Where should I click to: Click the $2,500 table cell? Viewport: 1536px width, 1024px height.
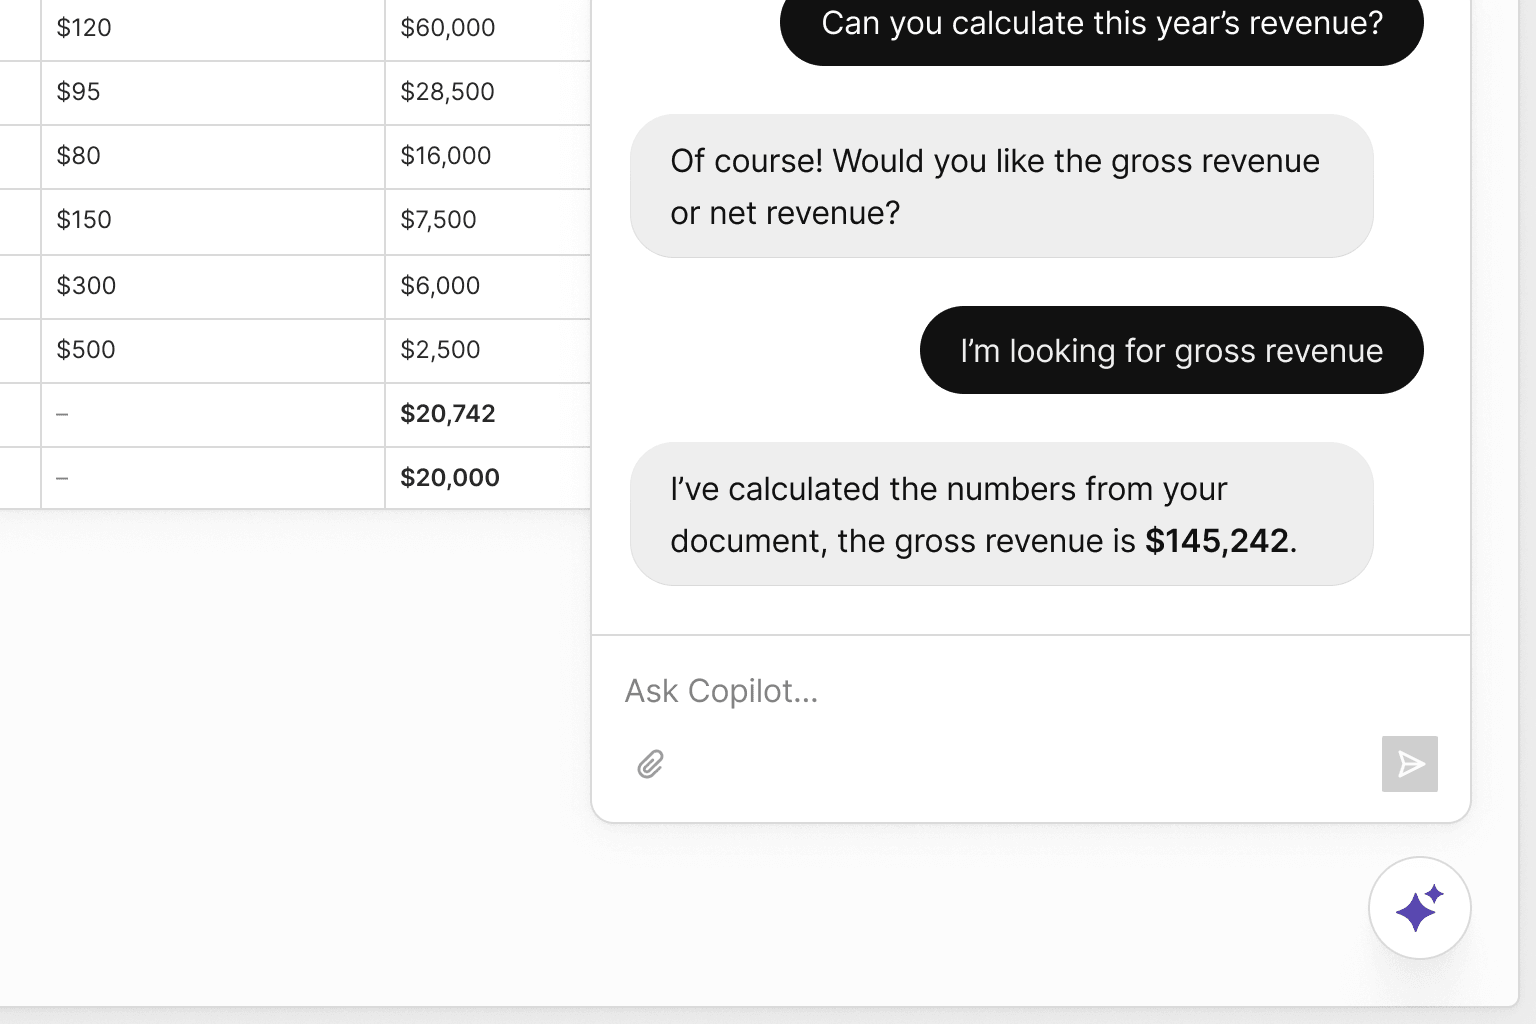coord(441,349)
